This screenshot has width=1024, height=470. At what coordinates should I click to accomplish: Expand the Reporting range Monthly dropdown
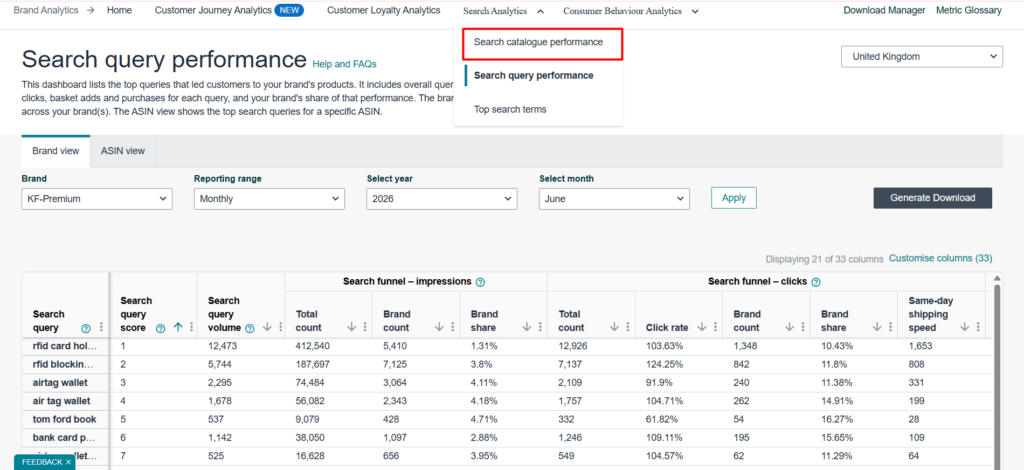[269, 199]
